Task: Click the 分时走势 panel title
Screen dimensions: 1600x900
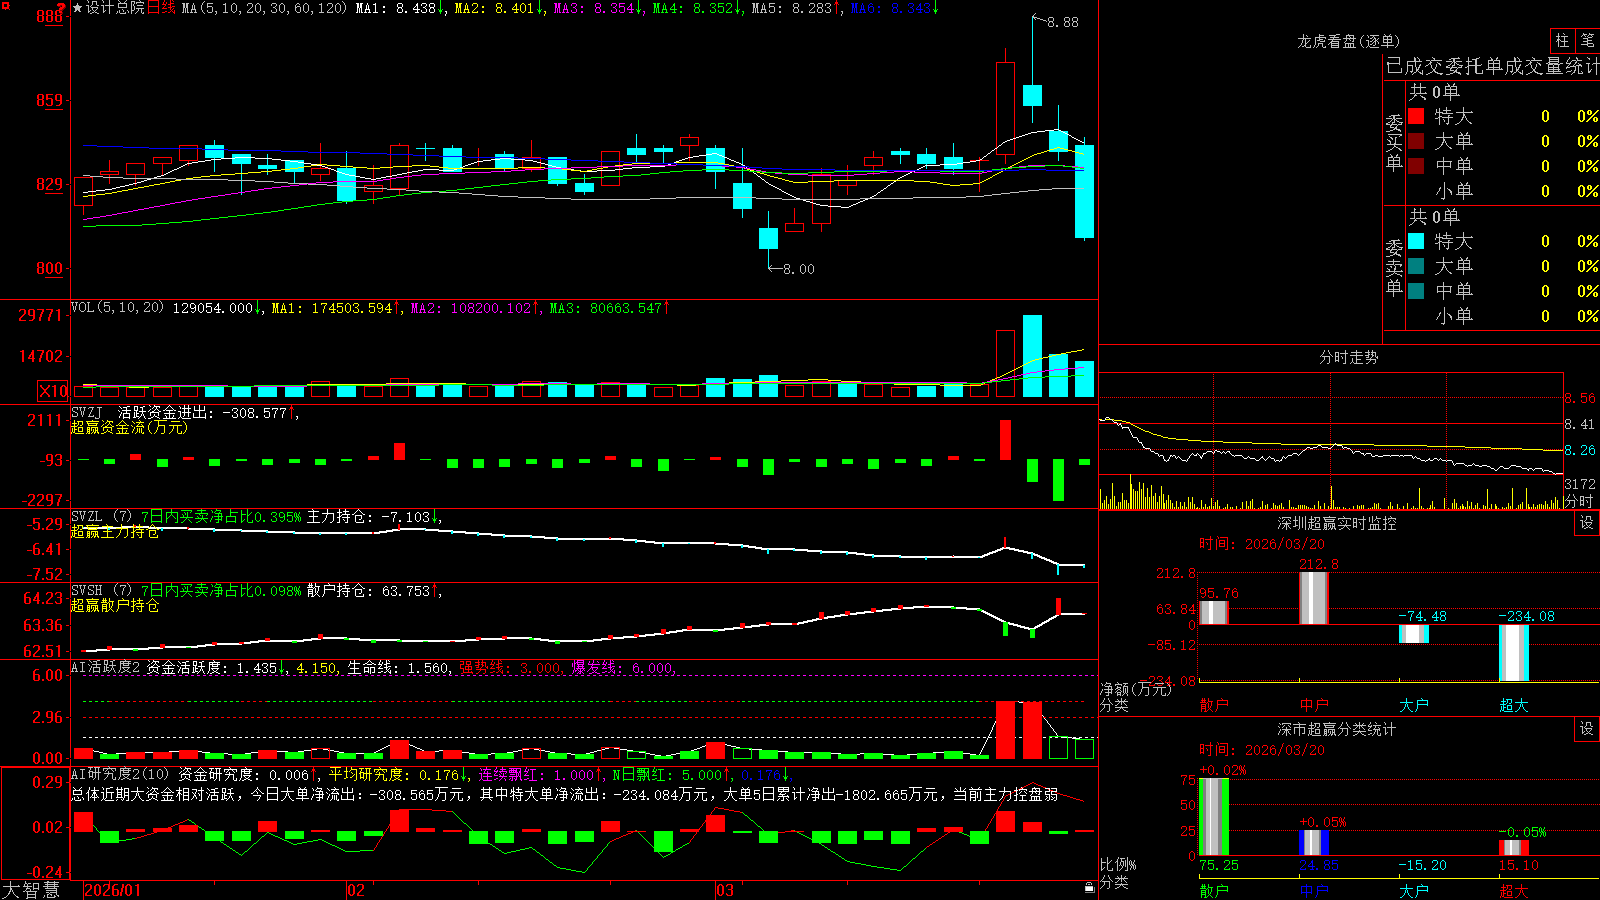Action: (1349, 357)
